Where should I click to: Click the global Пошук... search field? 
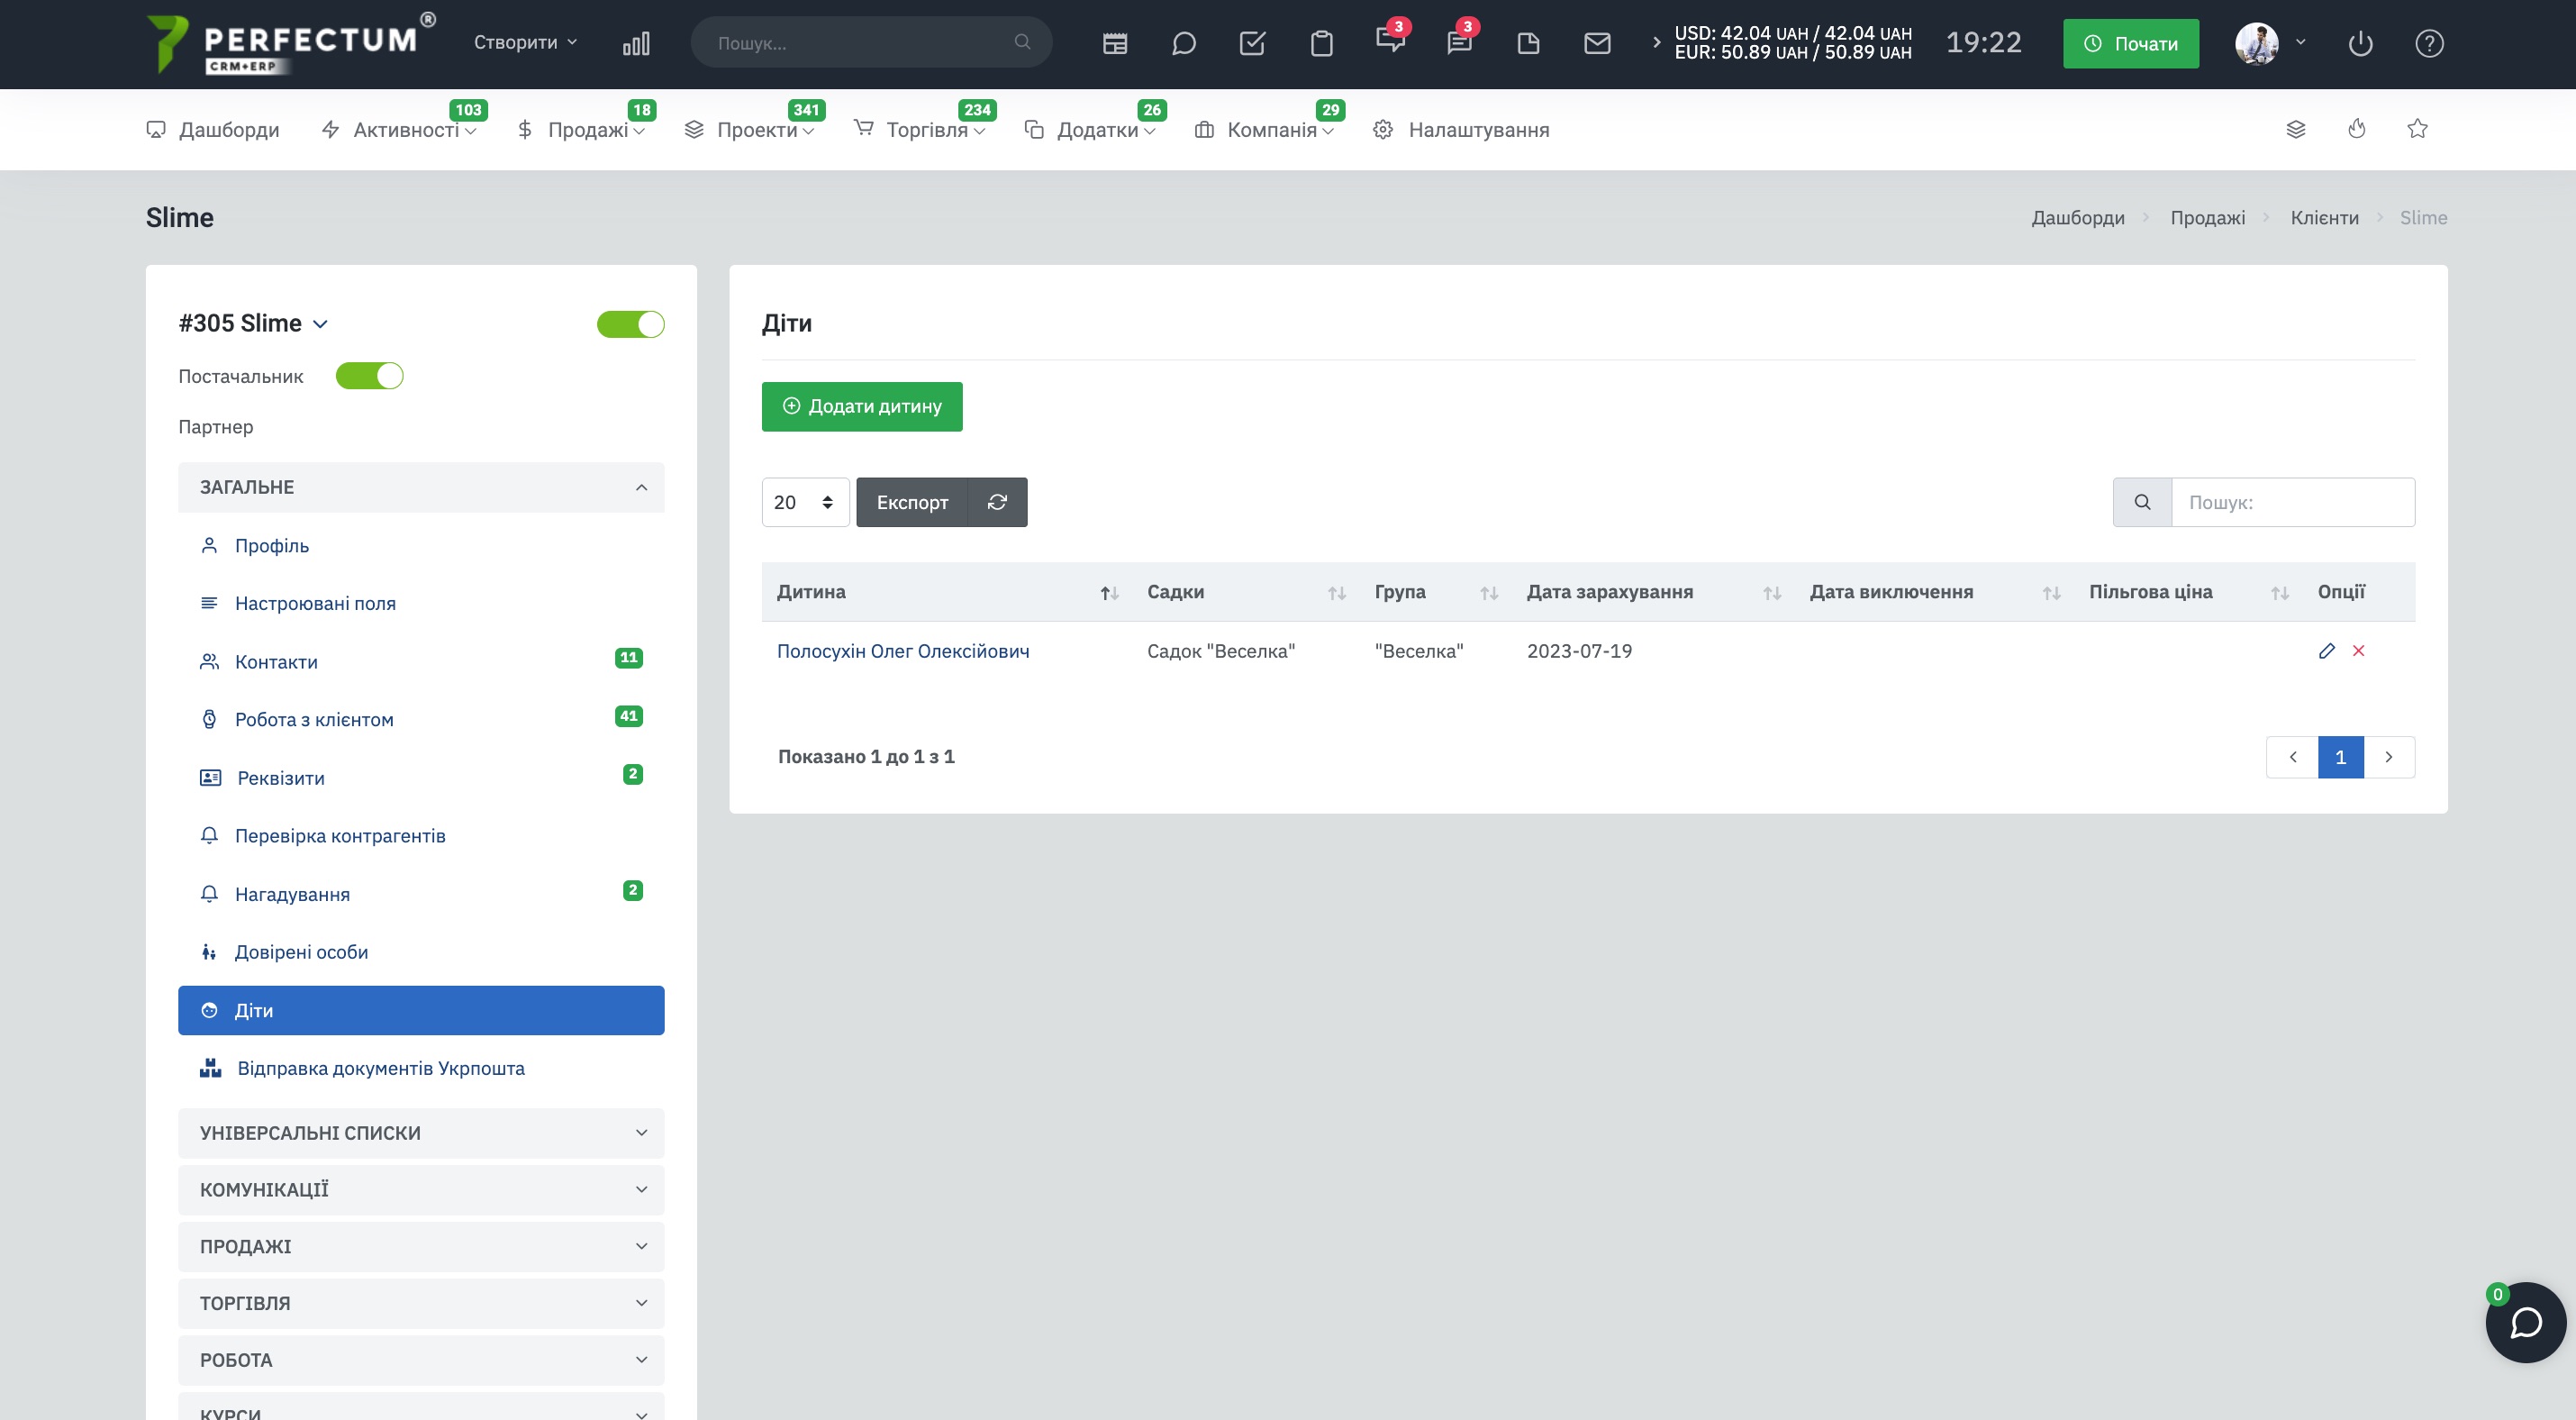pos(871,42)
